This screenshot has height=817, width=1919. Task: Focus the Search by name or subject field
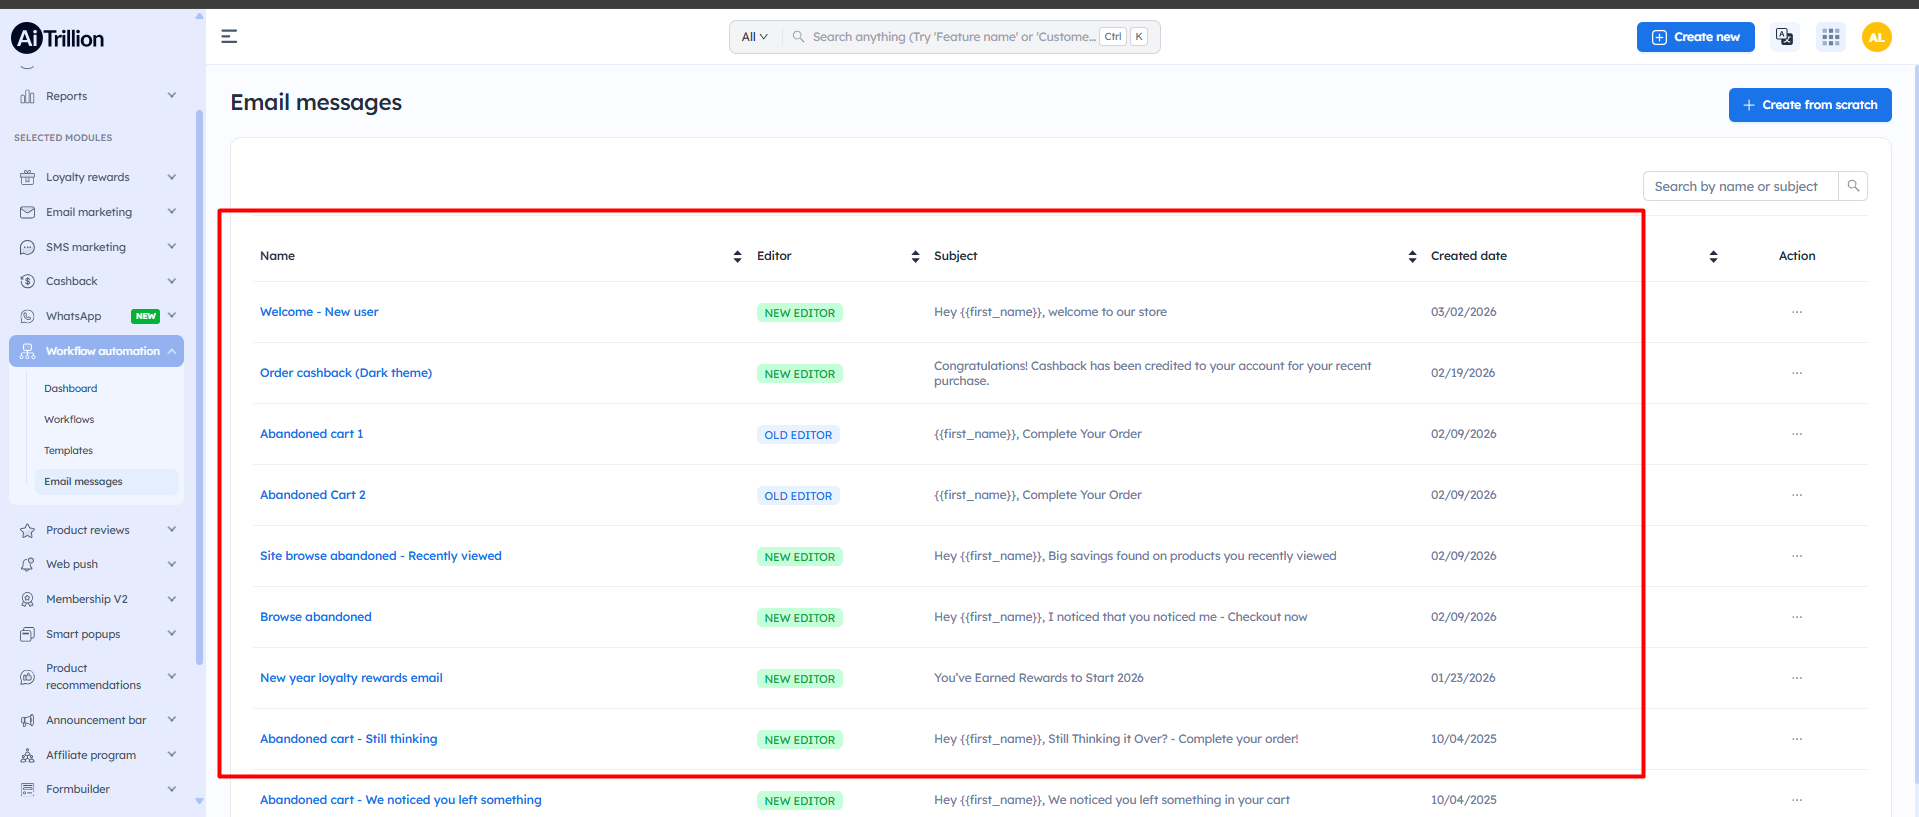coord(1739,186)
